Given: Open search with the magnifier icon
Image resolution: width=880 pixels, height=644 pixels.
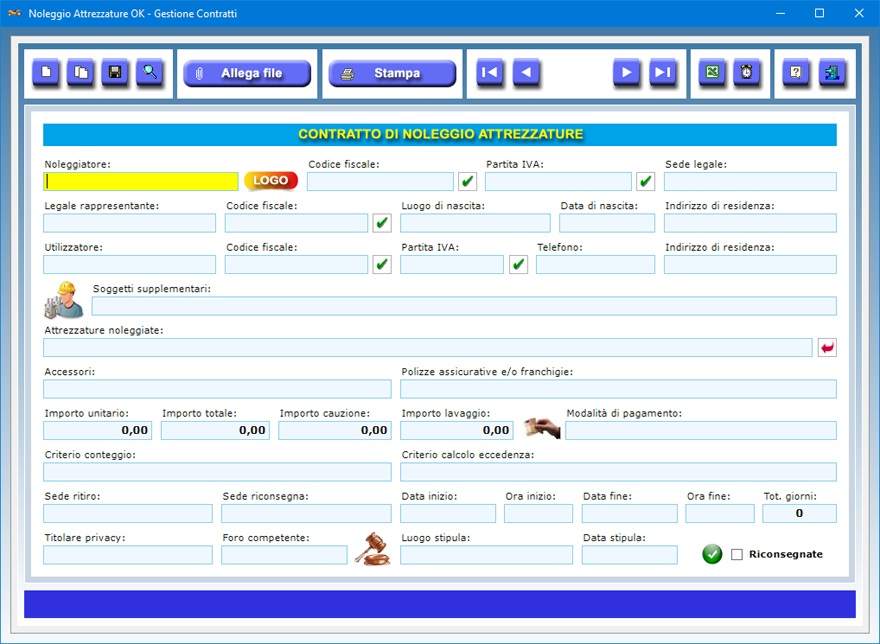Looking at the screenshot, I should 150,72.
